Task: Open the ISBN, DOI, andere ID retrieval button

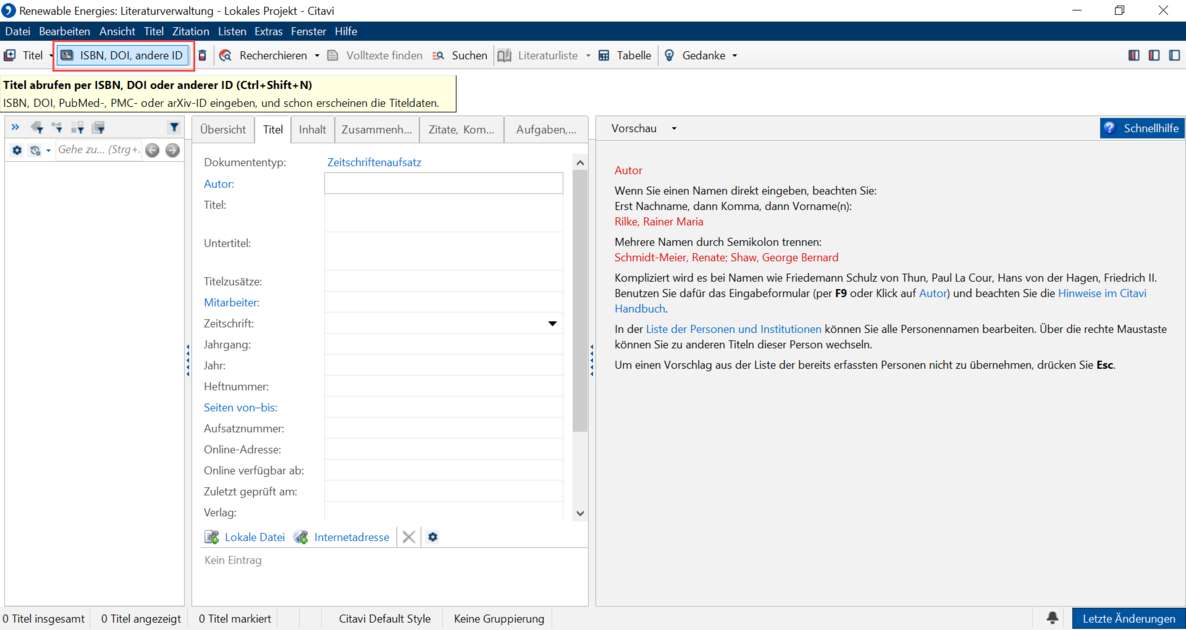Action: [x=121, y=55]
